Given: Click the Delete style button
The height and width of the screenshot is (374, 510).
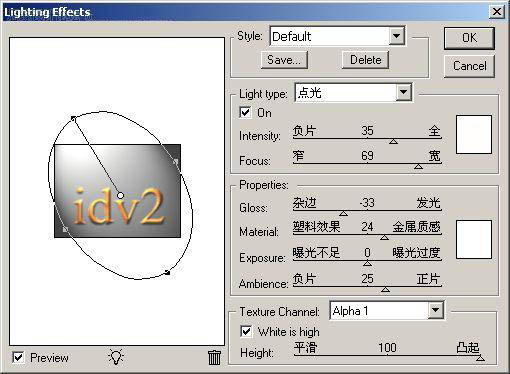Looking at the screenshot, I should (x=365, y=60).
